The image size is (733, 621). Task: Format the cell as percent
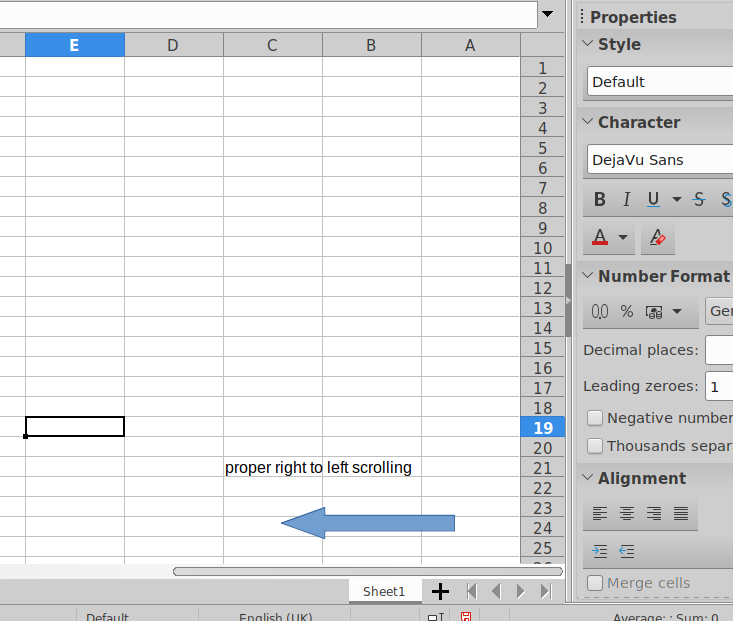[627, 311]
